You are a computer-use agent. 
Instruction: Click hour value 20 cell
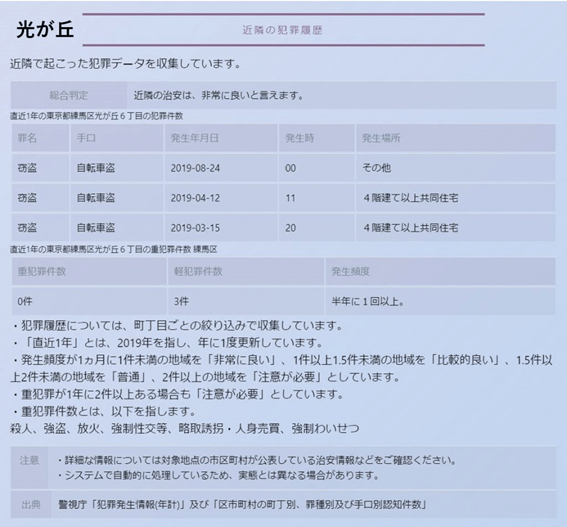[317, 228]
